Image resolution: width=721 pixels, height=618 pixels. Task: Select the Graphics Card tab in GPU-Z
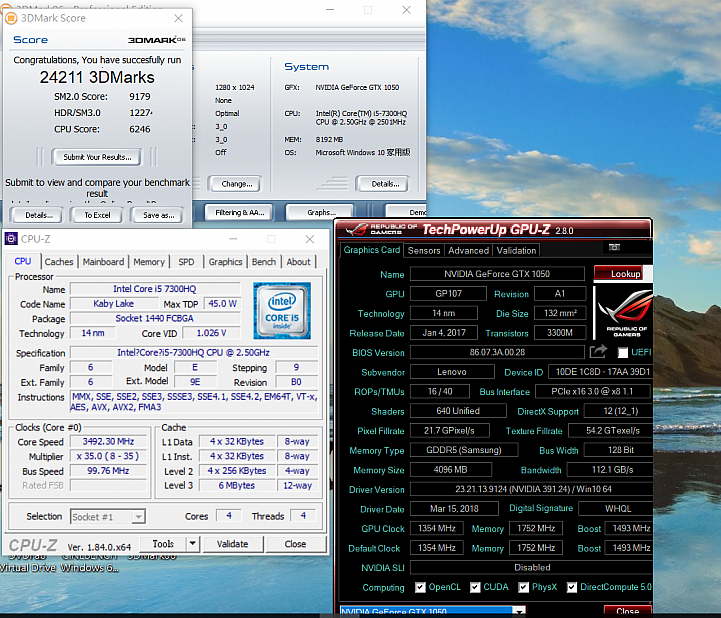tap(372, 250)
